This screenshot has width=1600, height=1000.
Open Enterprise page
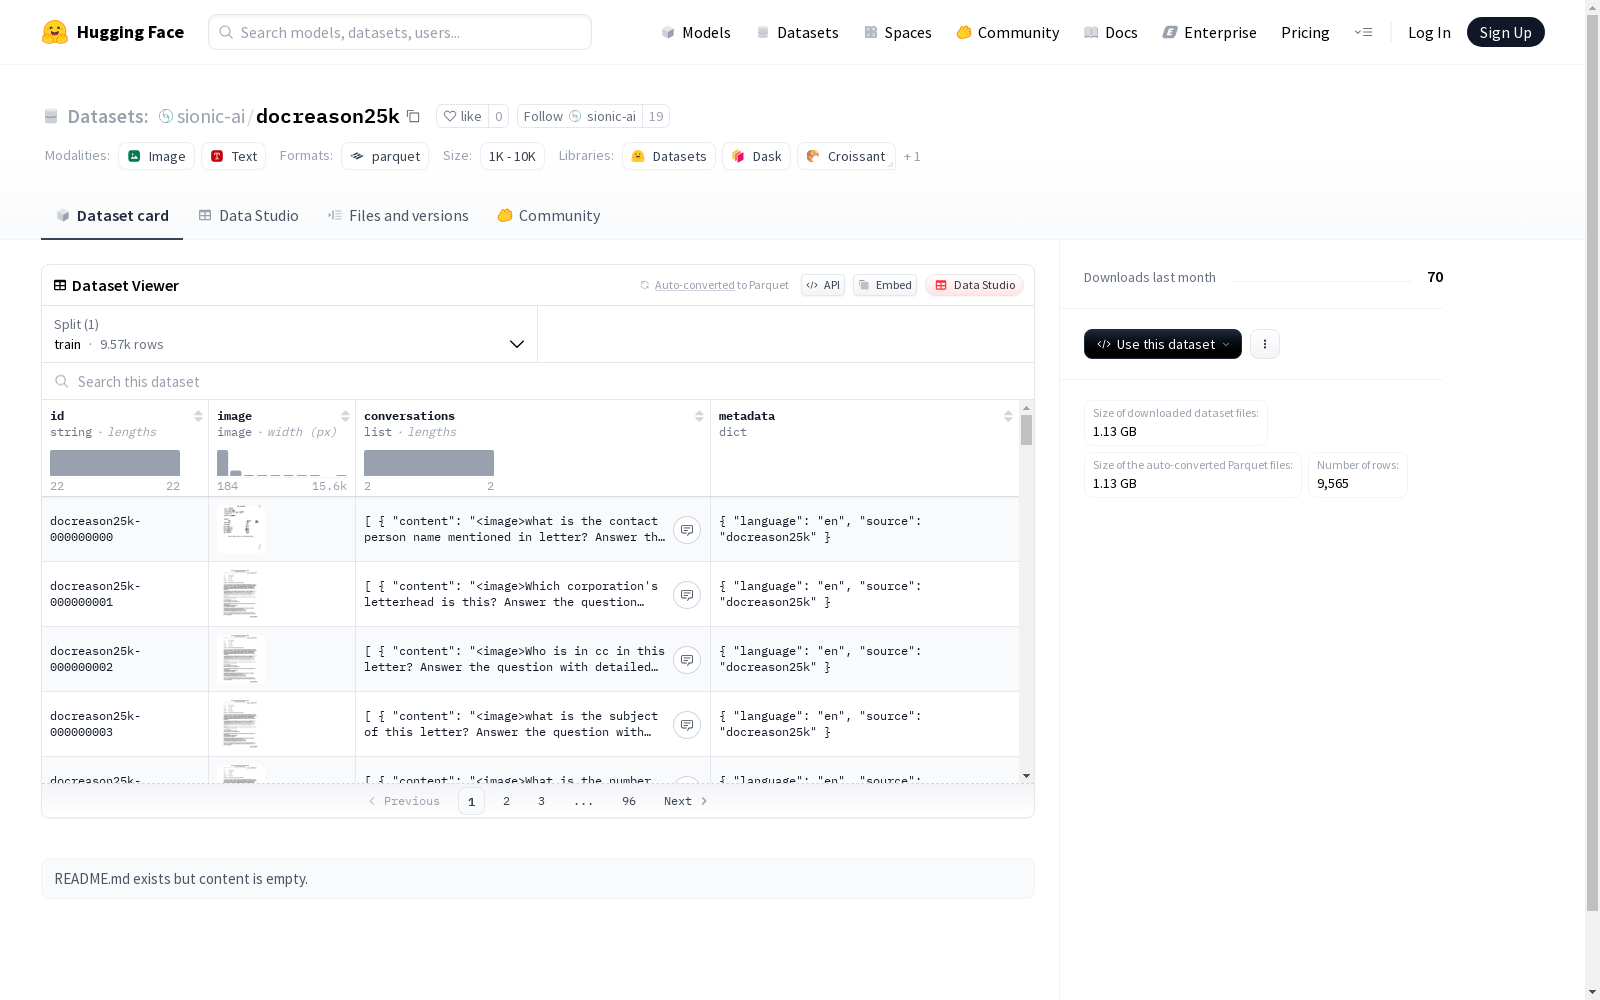coord(1209,32)
